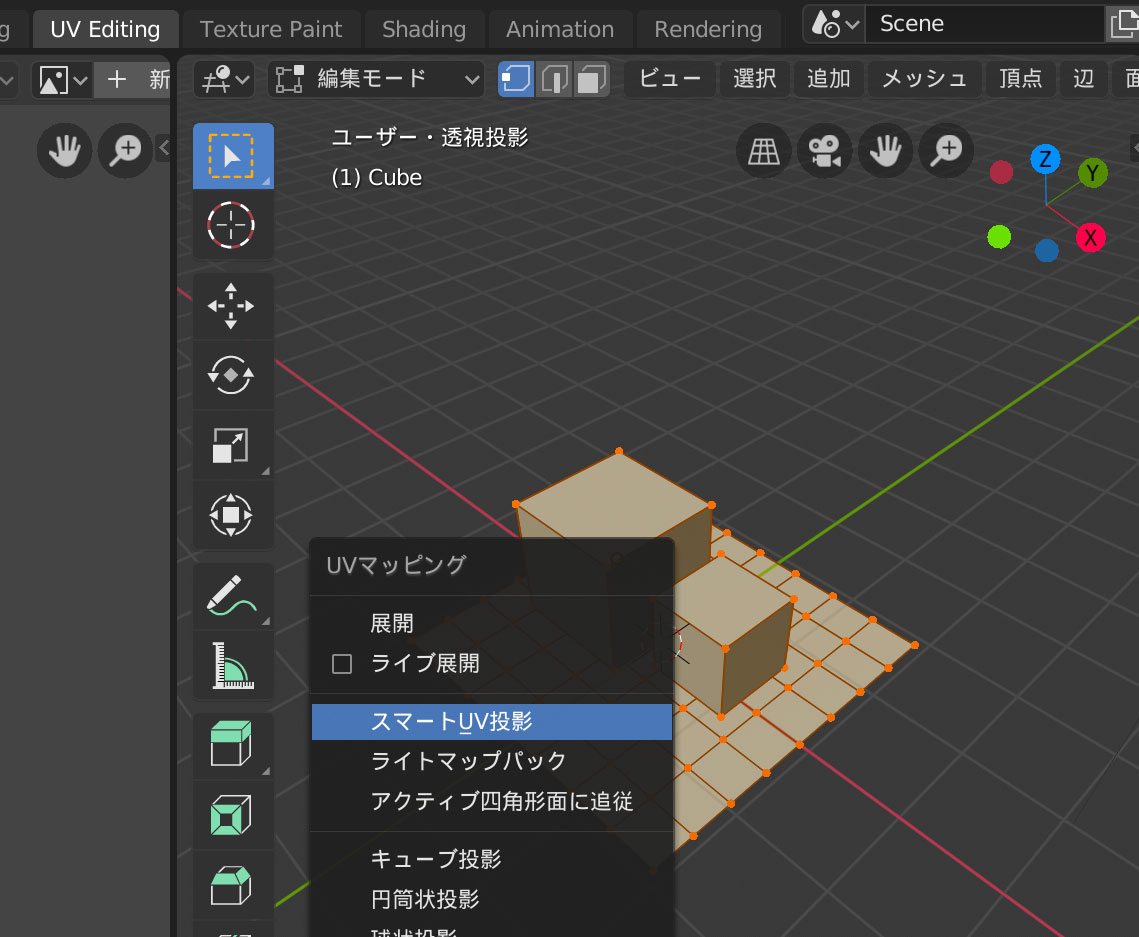1139x937 pixels.
Task: Select the Measure tool
Action: click(x=232, y=664)
